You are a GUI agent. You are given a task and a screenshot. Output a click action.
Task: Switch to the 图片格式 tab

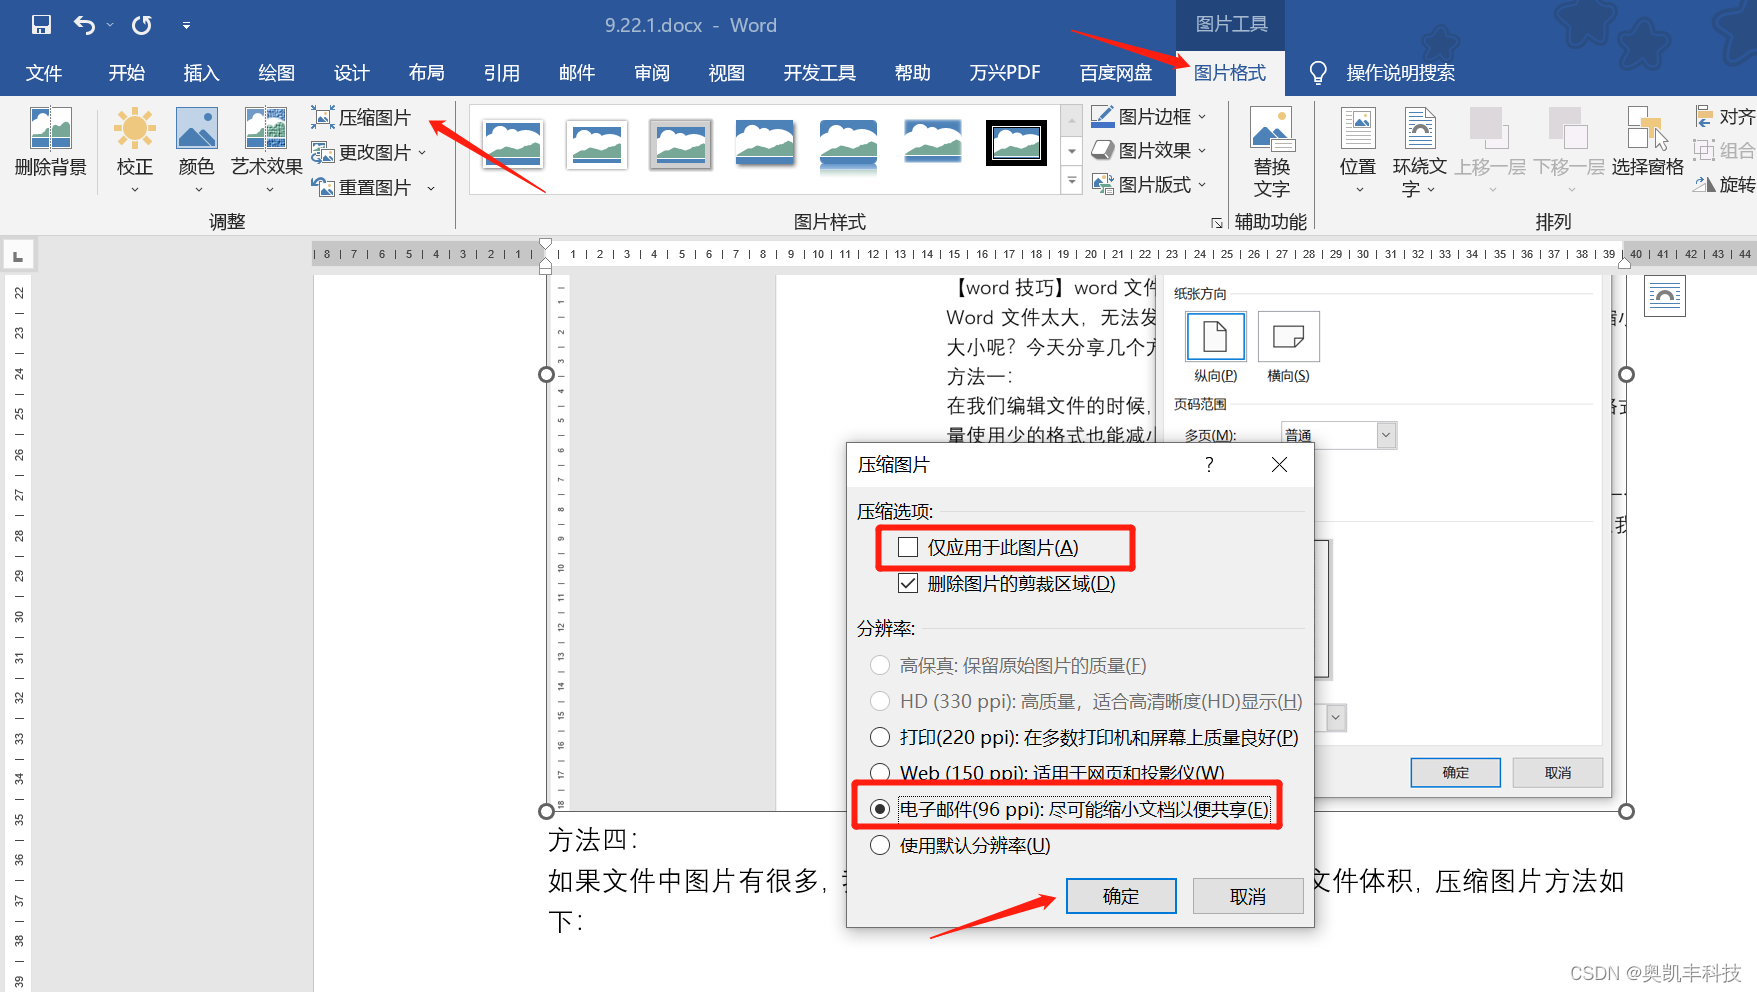1230,73
